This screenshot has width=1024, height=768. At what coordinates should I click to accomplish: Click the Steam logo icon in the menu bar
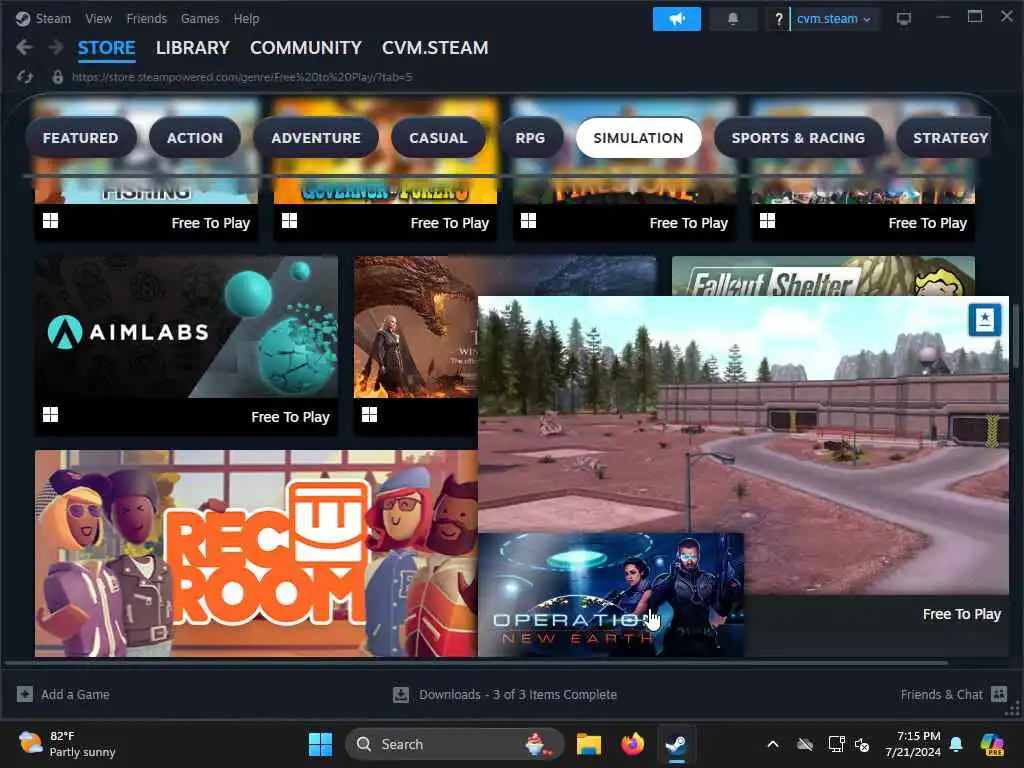23,18
